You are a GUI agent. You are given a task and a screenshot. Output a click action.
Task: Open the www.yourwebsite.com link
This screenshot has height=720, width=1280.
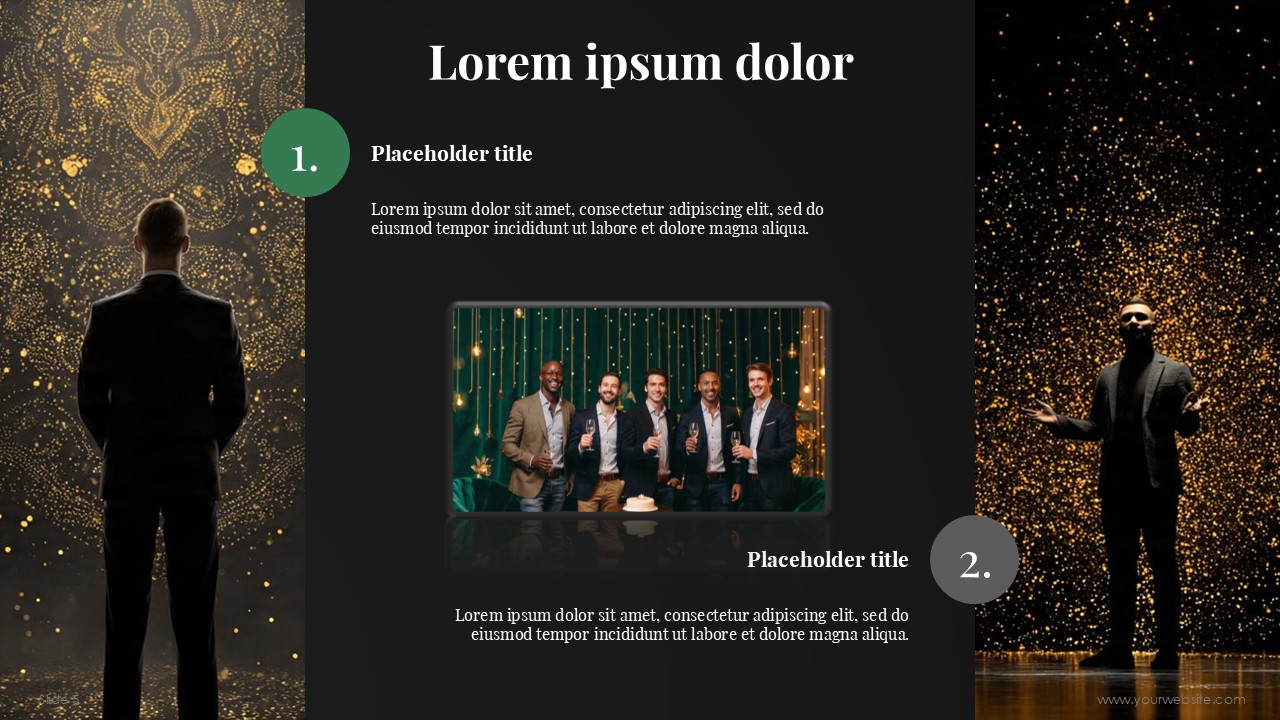[x=1171, y=700]
